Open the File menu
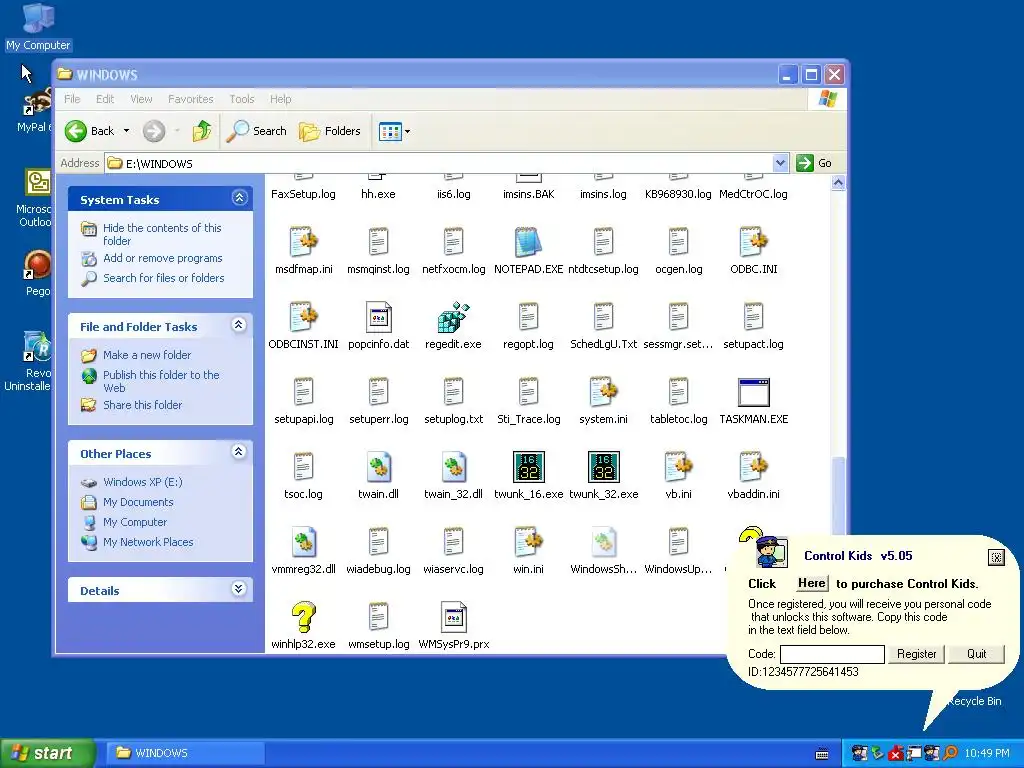Image resolution: width=1024 pixels, height=768 pixels. pyautogui.click(x=72, y=99)
